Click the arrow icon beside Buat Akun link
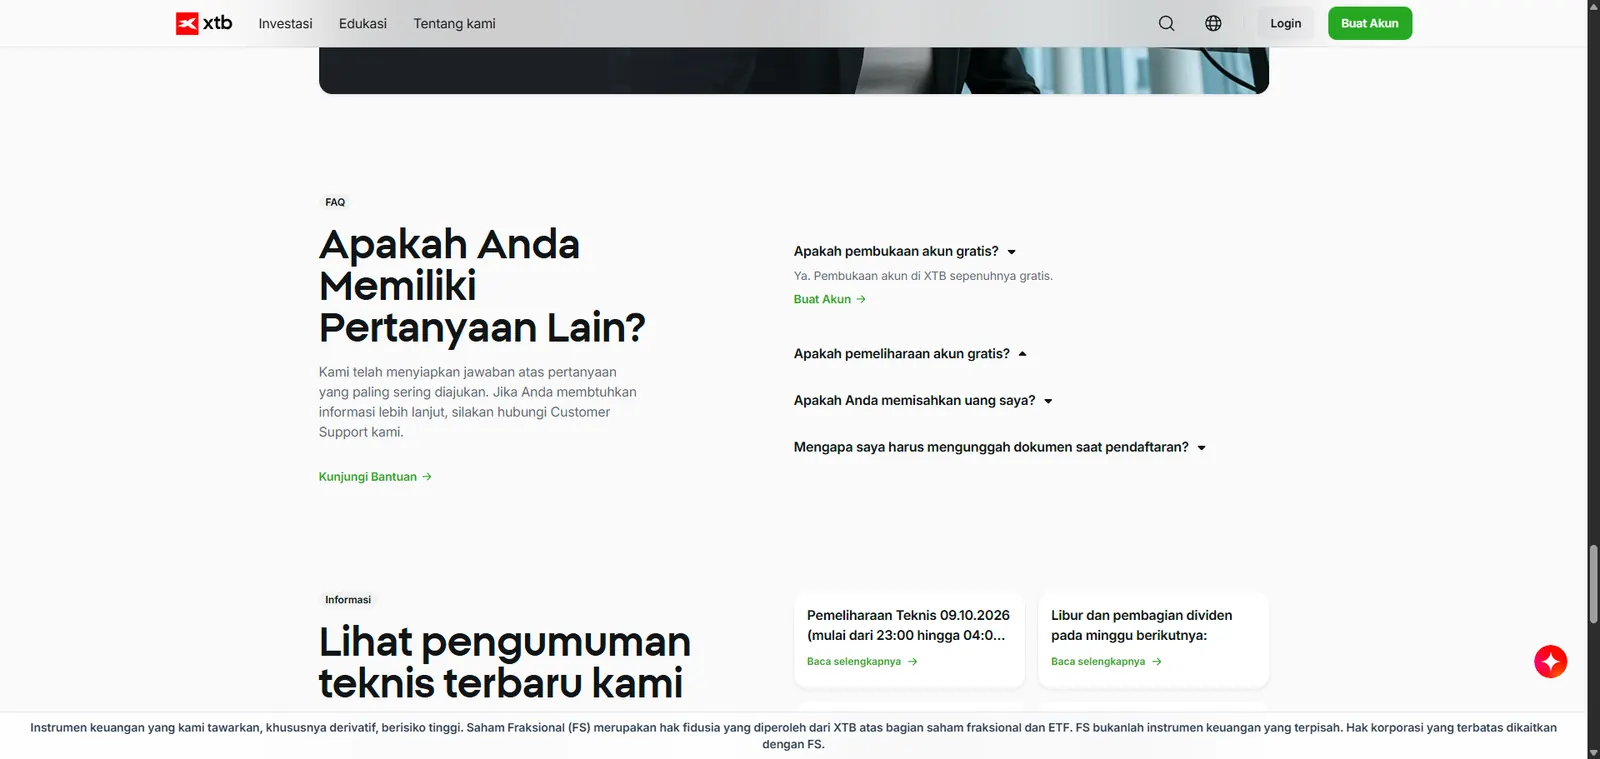The width and height of the screenshot is (1600, 759). (861, 299)
